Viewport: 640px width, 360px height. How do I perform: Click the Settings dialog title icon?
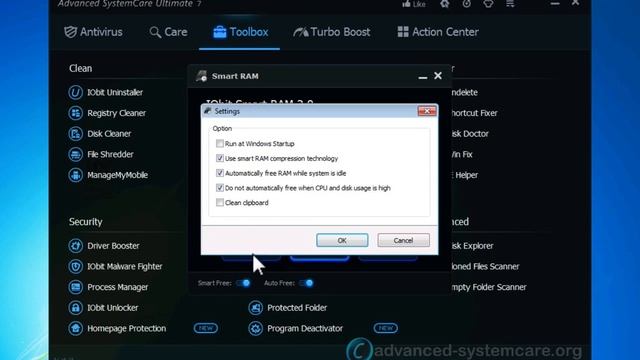point(208,111)
